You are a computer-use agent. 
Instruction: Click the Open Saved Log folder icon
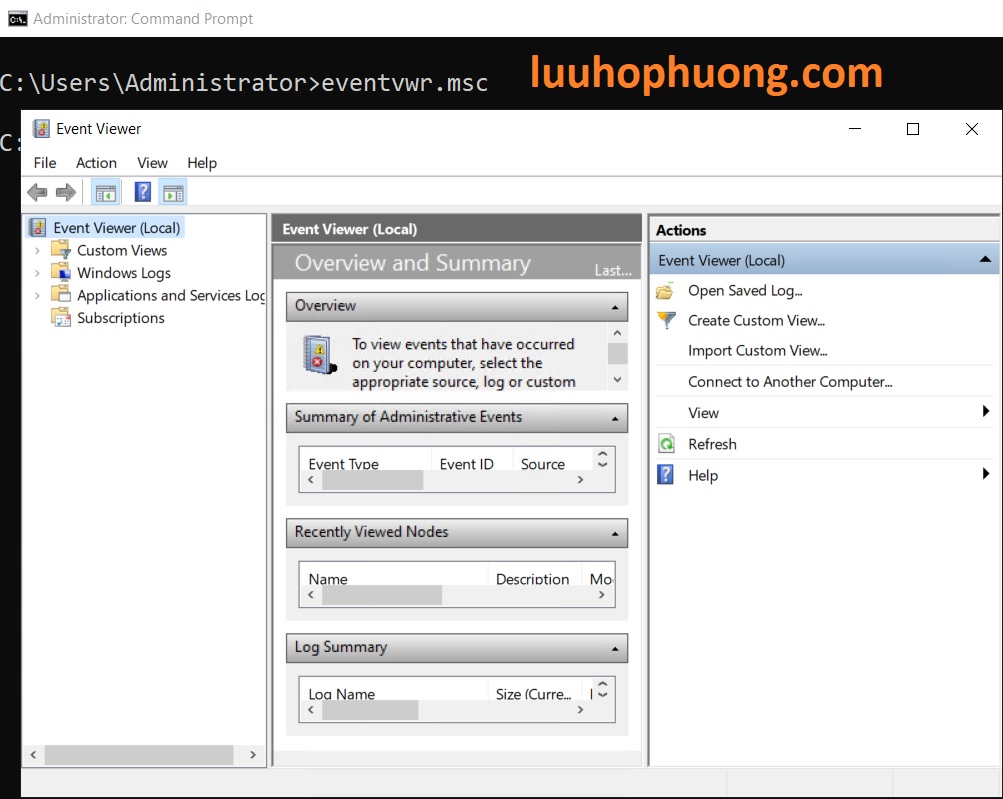pyautogui.click(x=666, y=291)
